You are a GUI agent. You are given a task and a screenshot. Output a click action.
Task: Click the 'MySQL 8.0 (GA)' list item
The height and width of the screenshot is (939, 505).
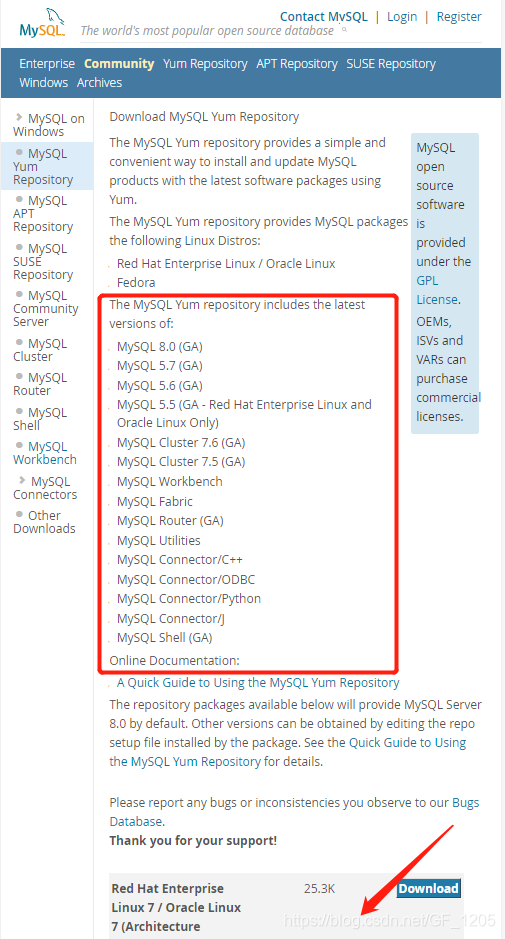[160, 347]
